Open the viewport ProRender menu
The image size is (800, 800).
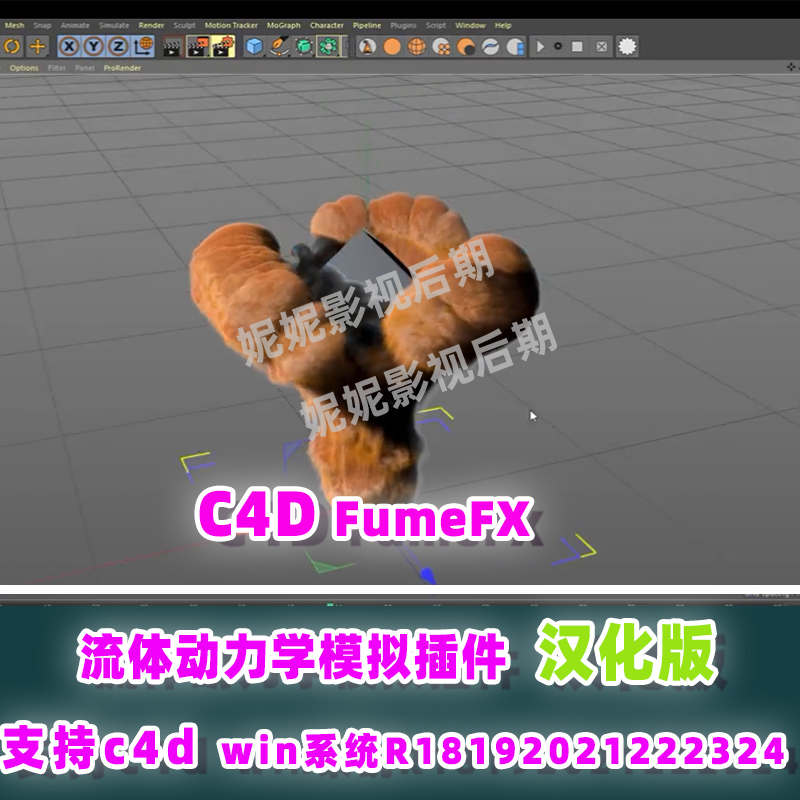tap(122, 68)
